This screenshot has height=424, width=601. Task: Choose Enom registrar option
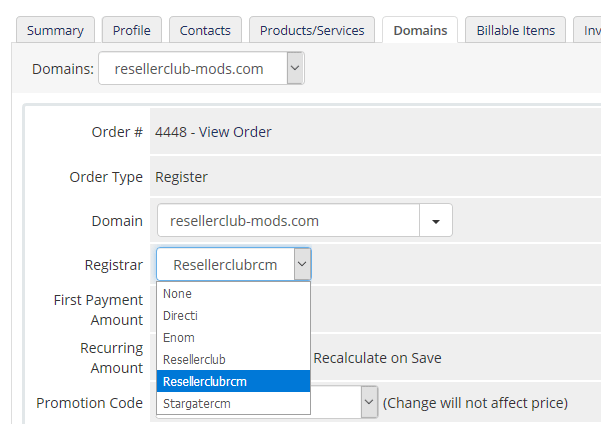point(233,337)
